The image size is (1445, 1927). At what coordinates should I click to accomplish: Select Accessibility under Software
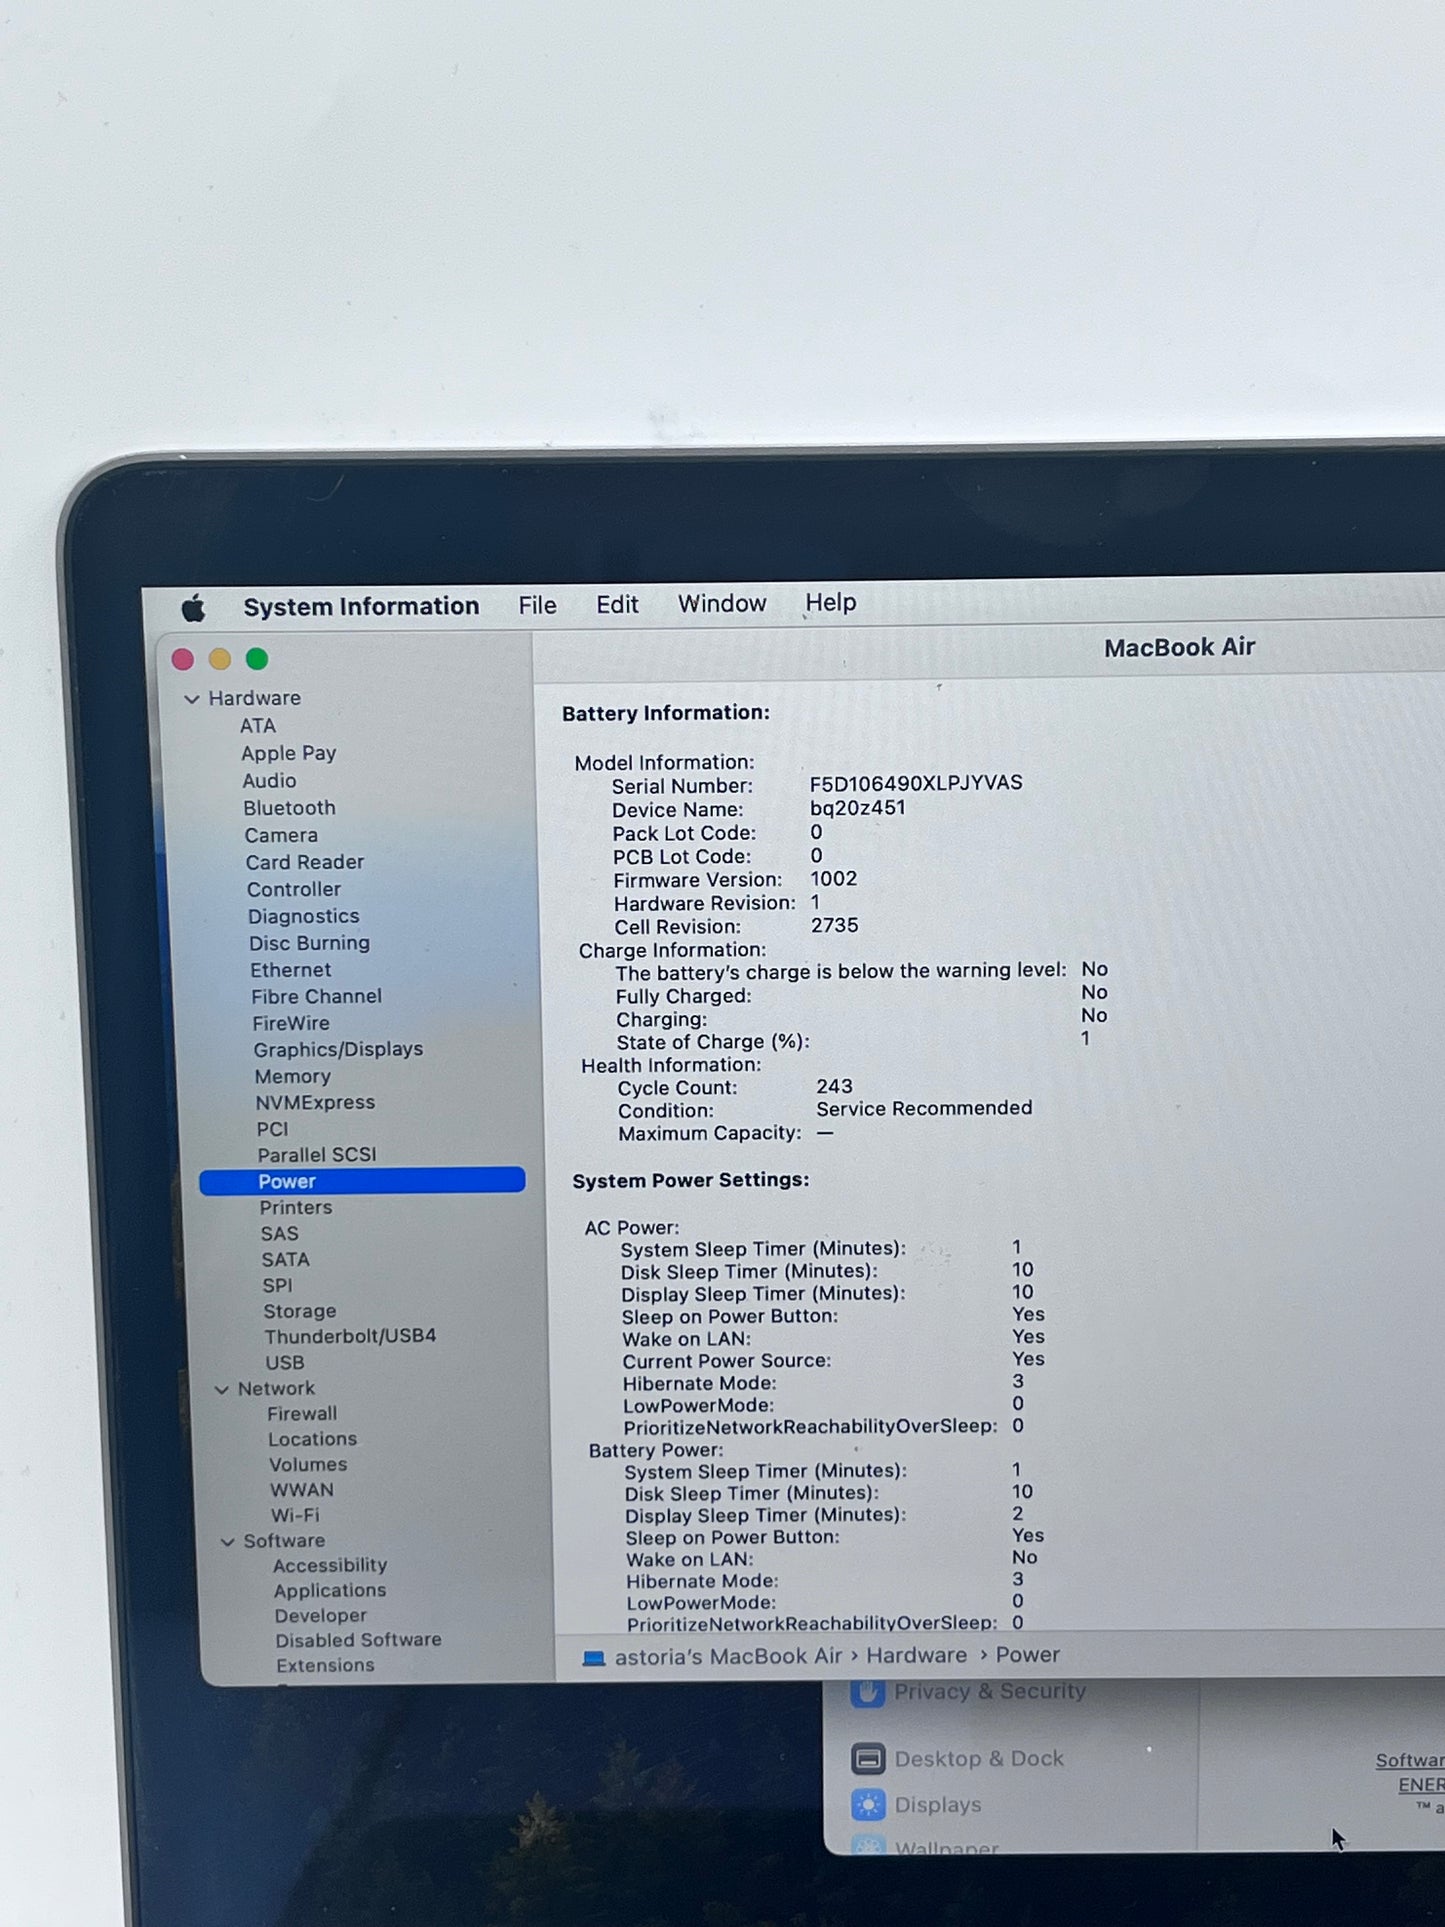pyautogui.click(x=330, y=1566)
